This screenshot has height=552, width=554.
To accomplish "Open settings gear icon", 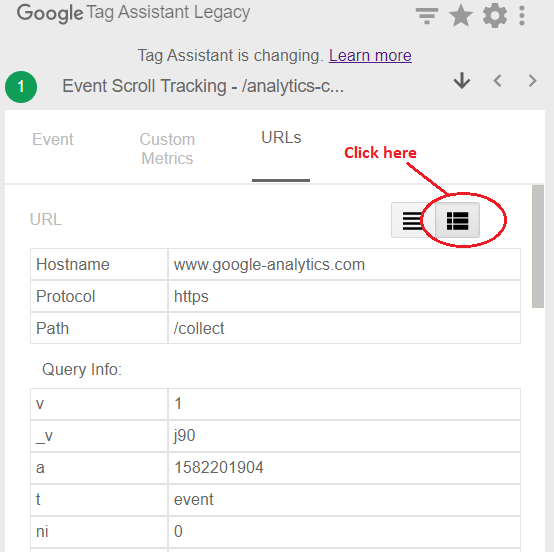I will pos(495,16).
